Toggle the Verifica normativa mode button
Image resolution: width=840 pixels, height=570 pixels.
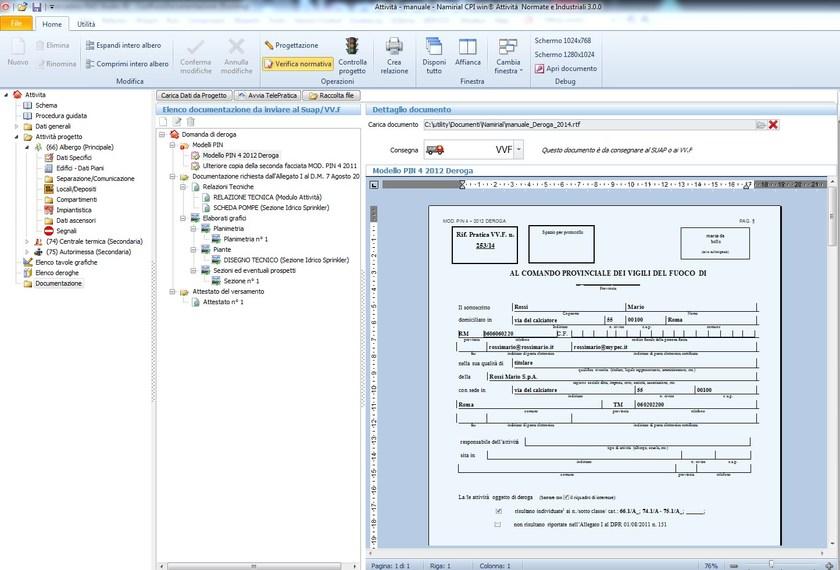298,63
